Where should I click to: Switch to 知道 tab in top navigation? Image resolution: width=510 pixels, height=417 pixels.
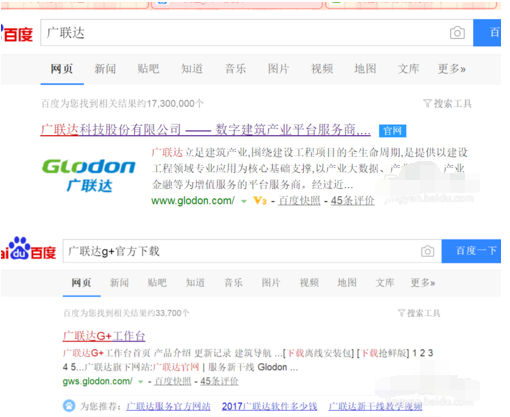[192, 69]
